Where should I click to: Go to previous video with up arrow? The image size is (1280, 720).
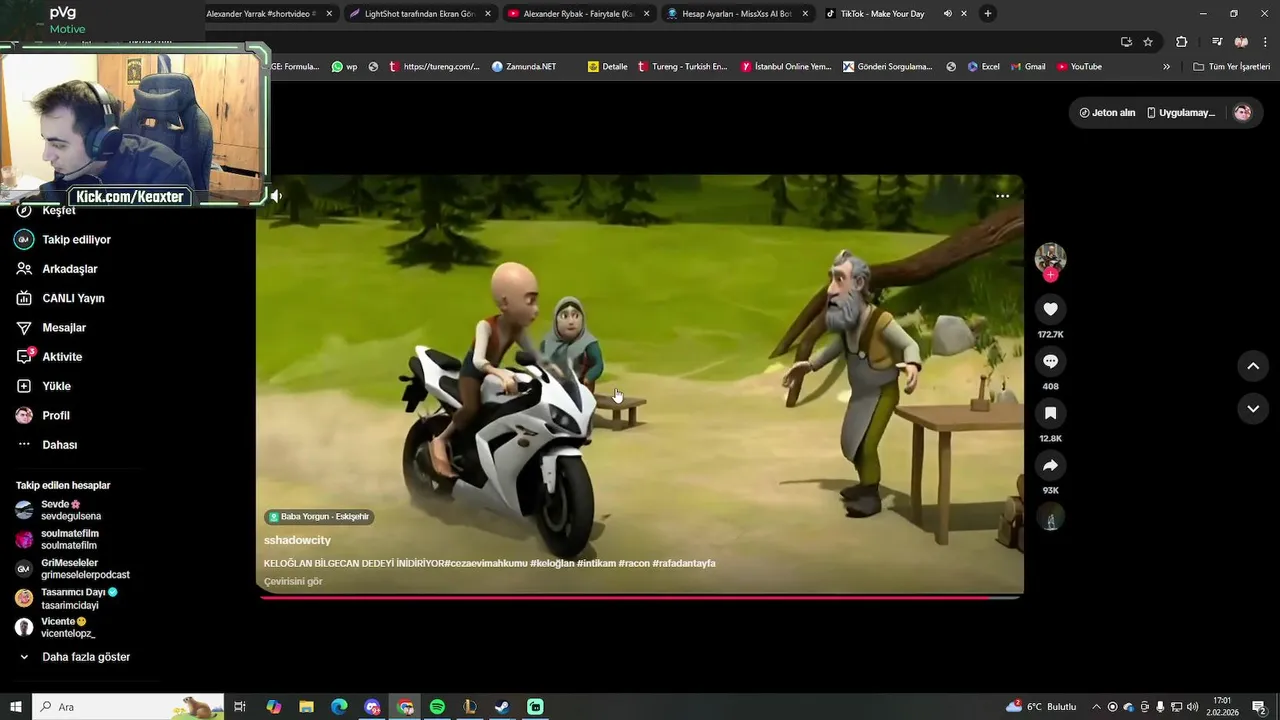click(x=1253, y=366)
